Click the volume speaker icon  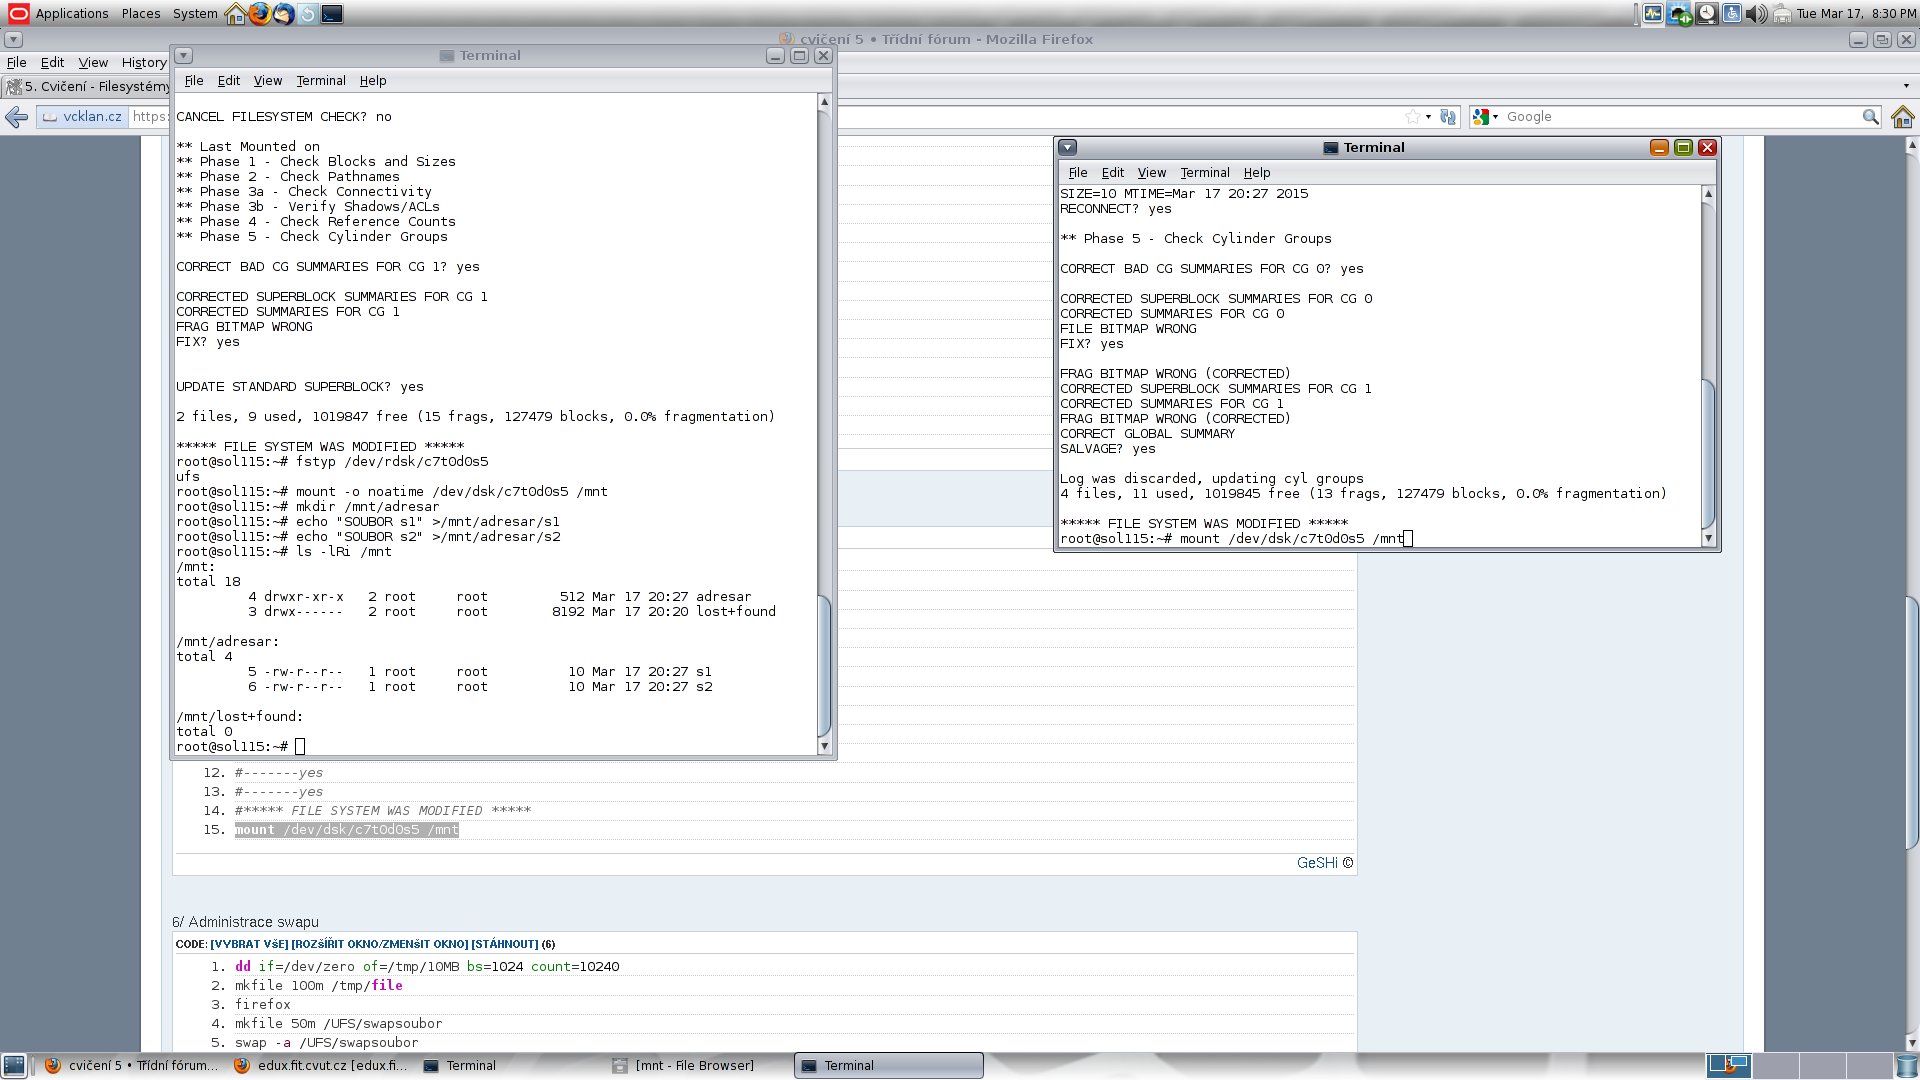[x=1756, y=14]
